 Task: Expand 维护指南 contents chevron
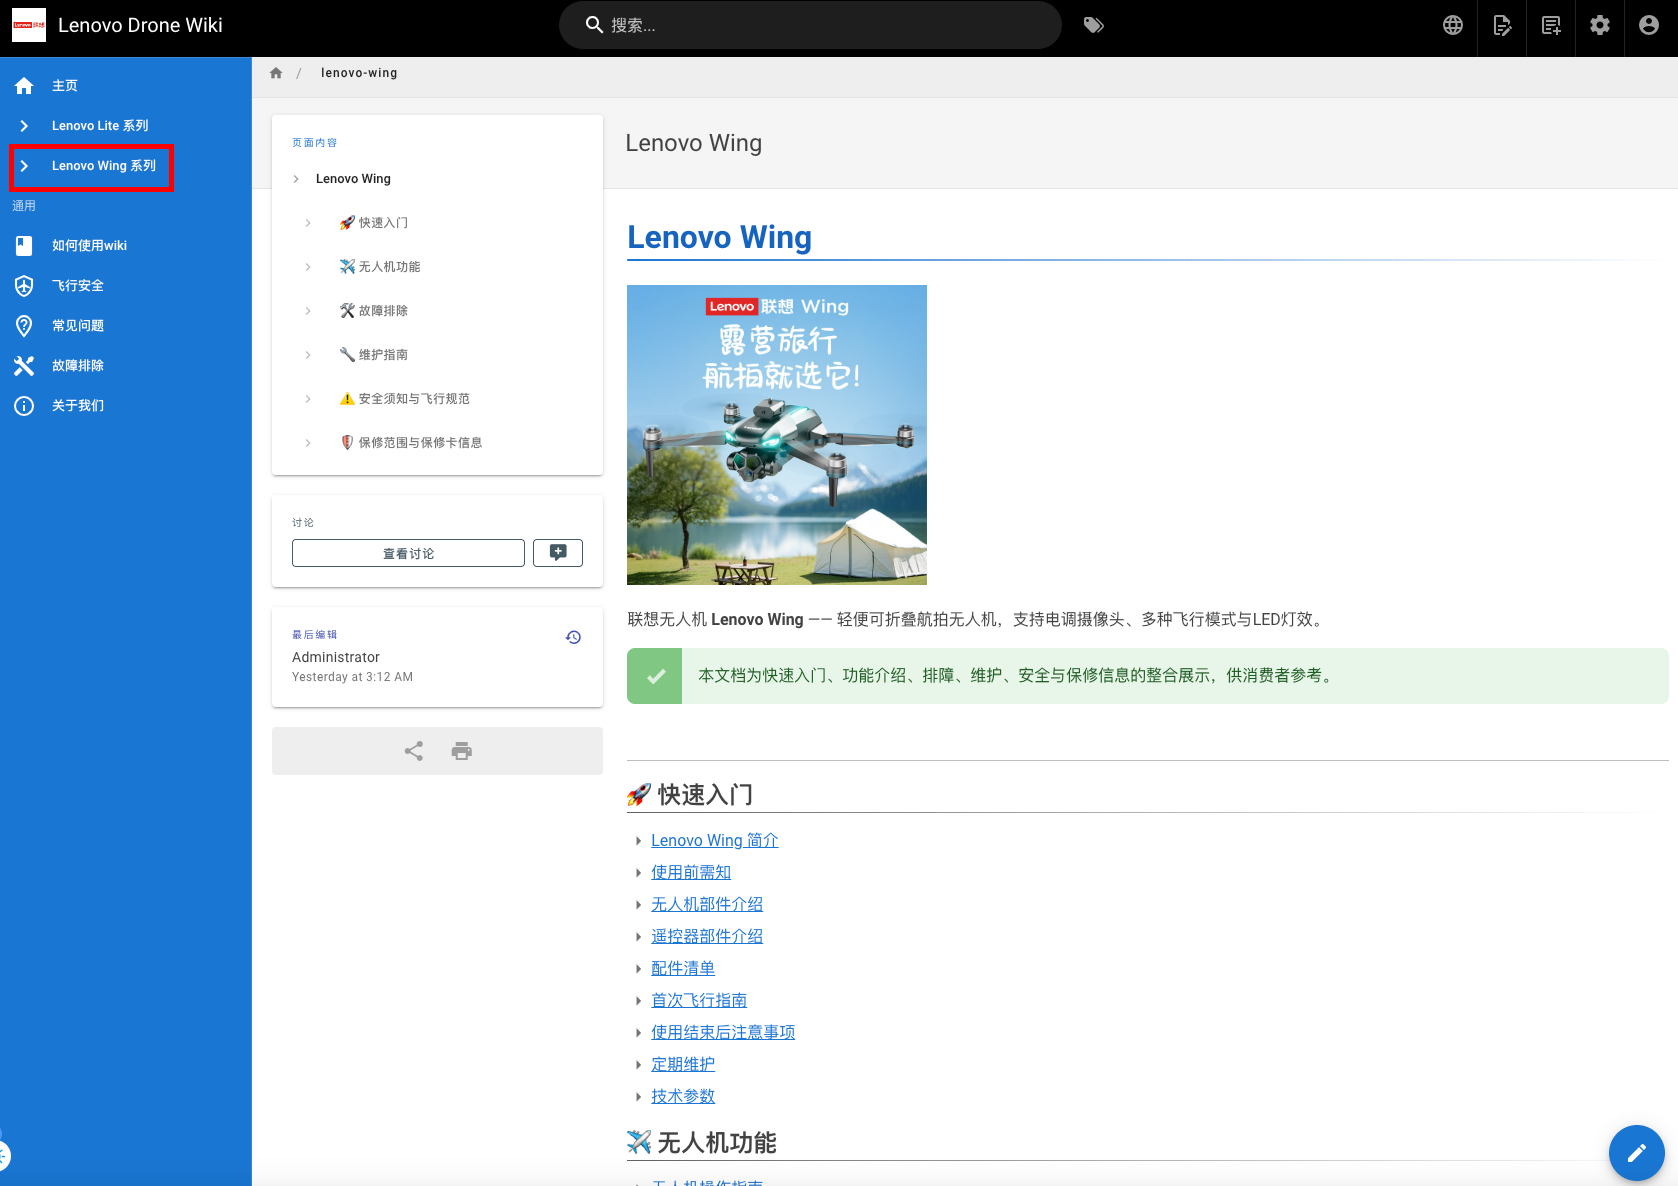click(x=308, y=355)
